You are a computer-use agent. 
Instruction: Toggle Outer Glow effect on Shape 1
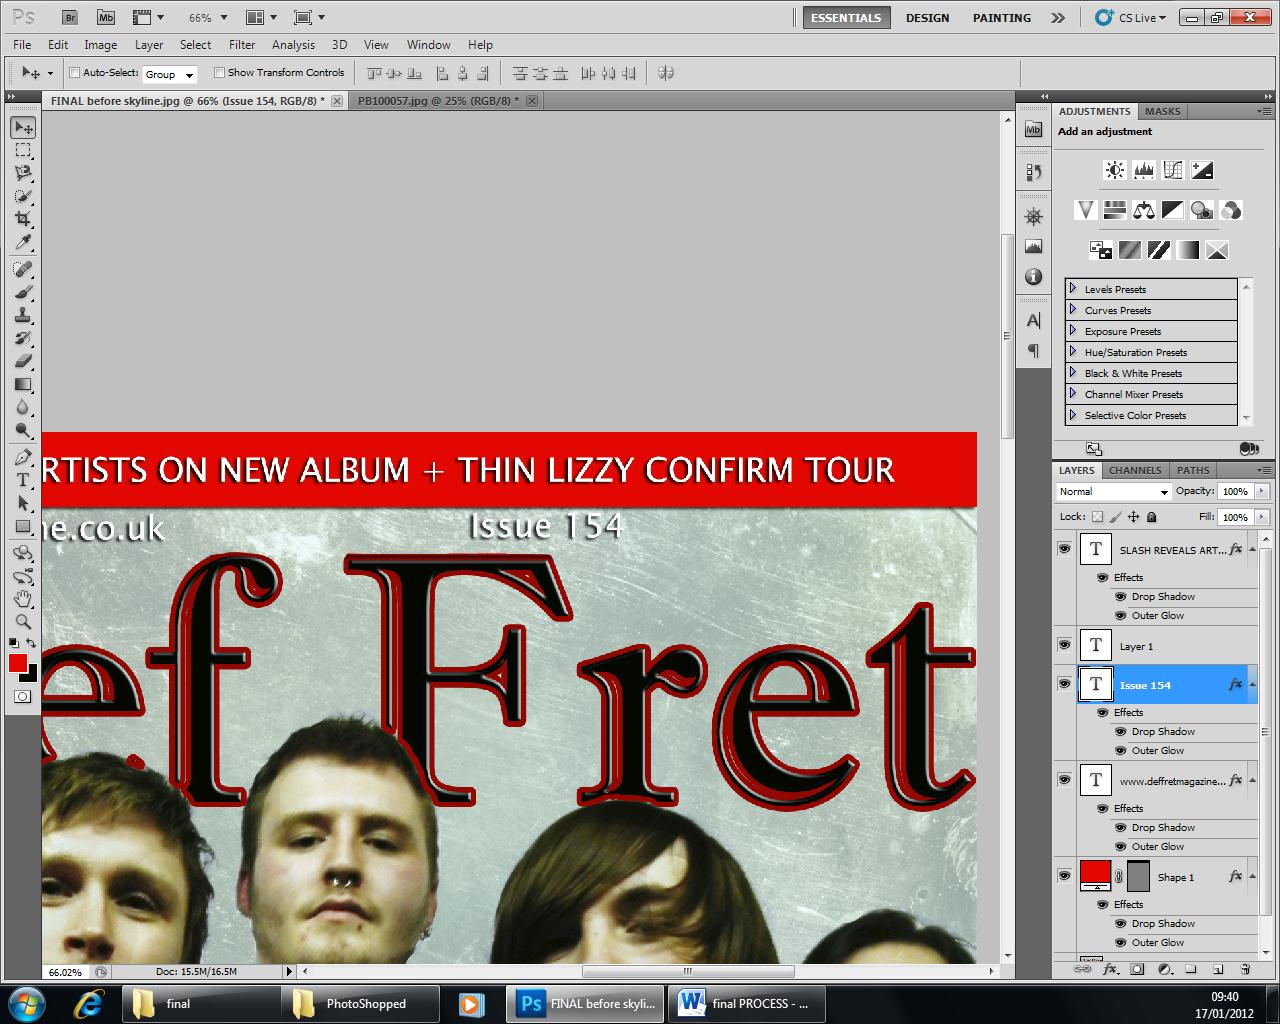point(1121,943)
